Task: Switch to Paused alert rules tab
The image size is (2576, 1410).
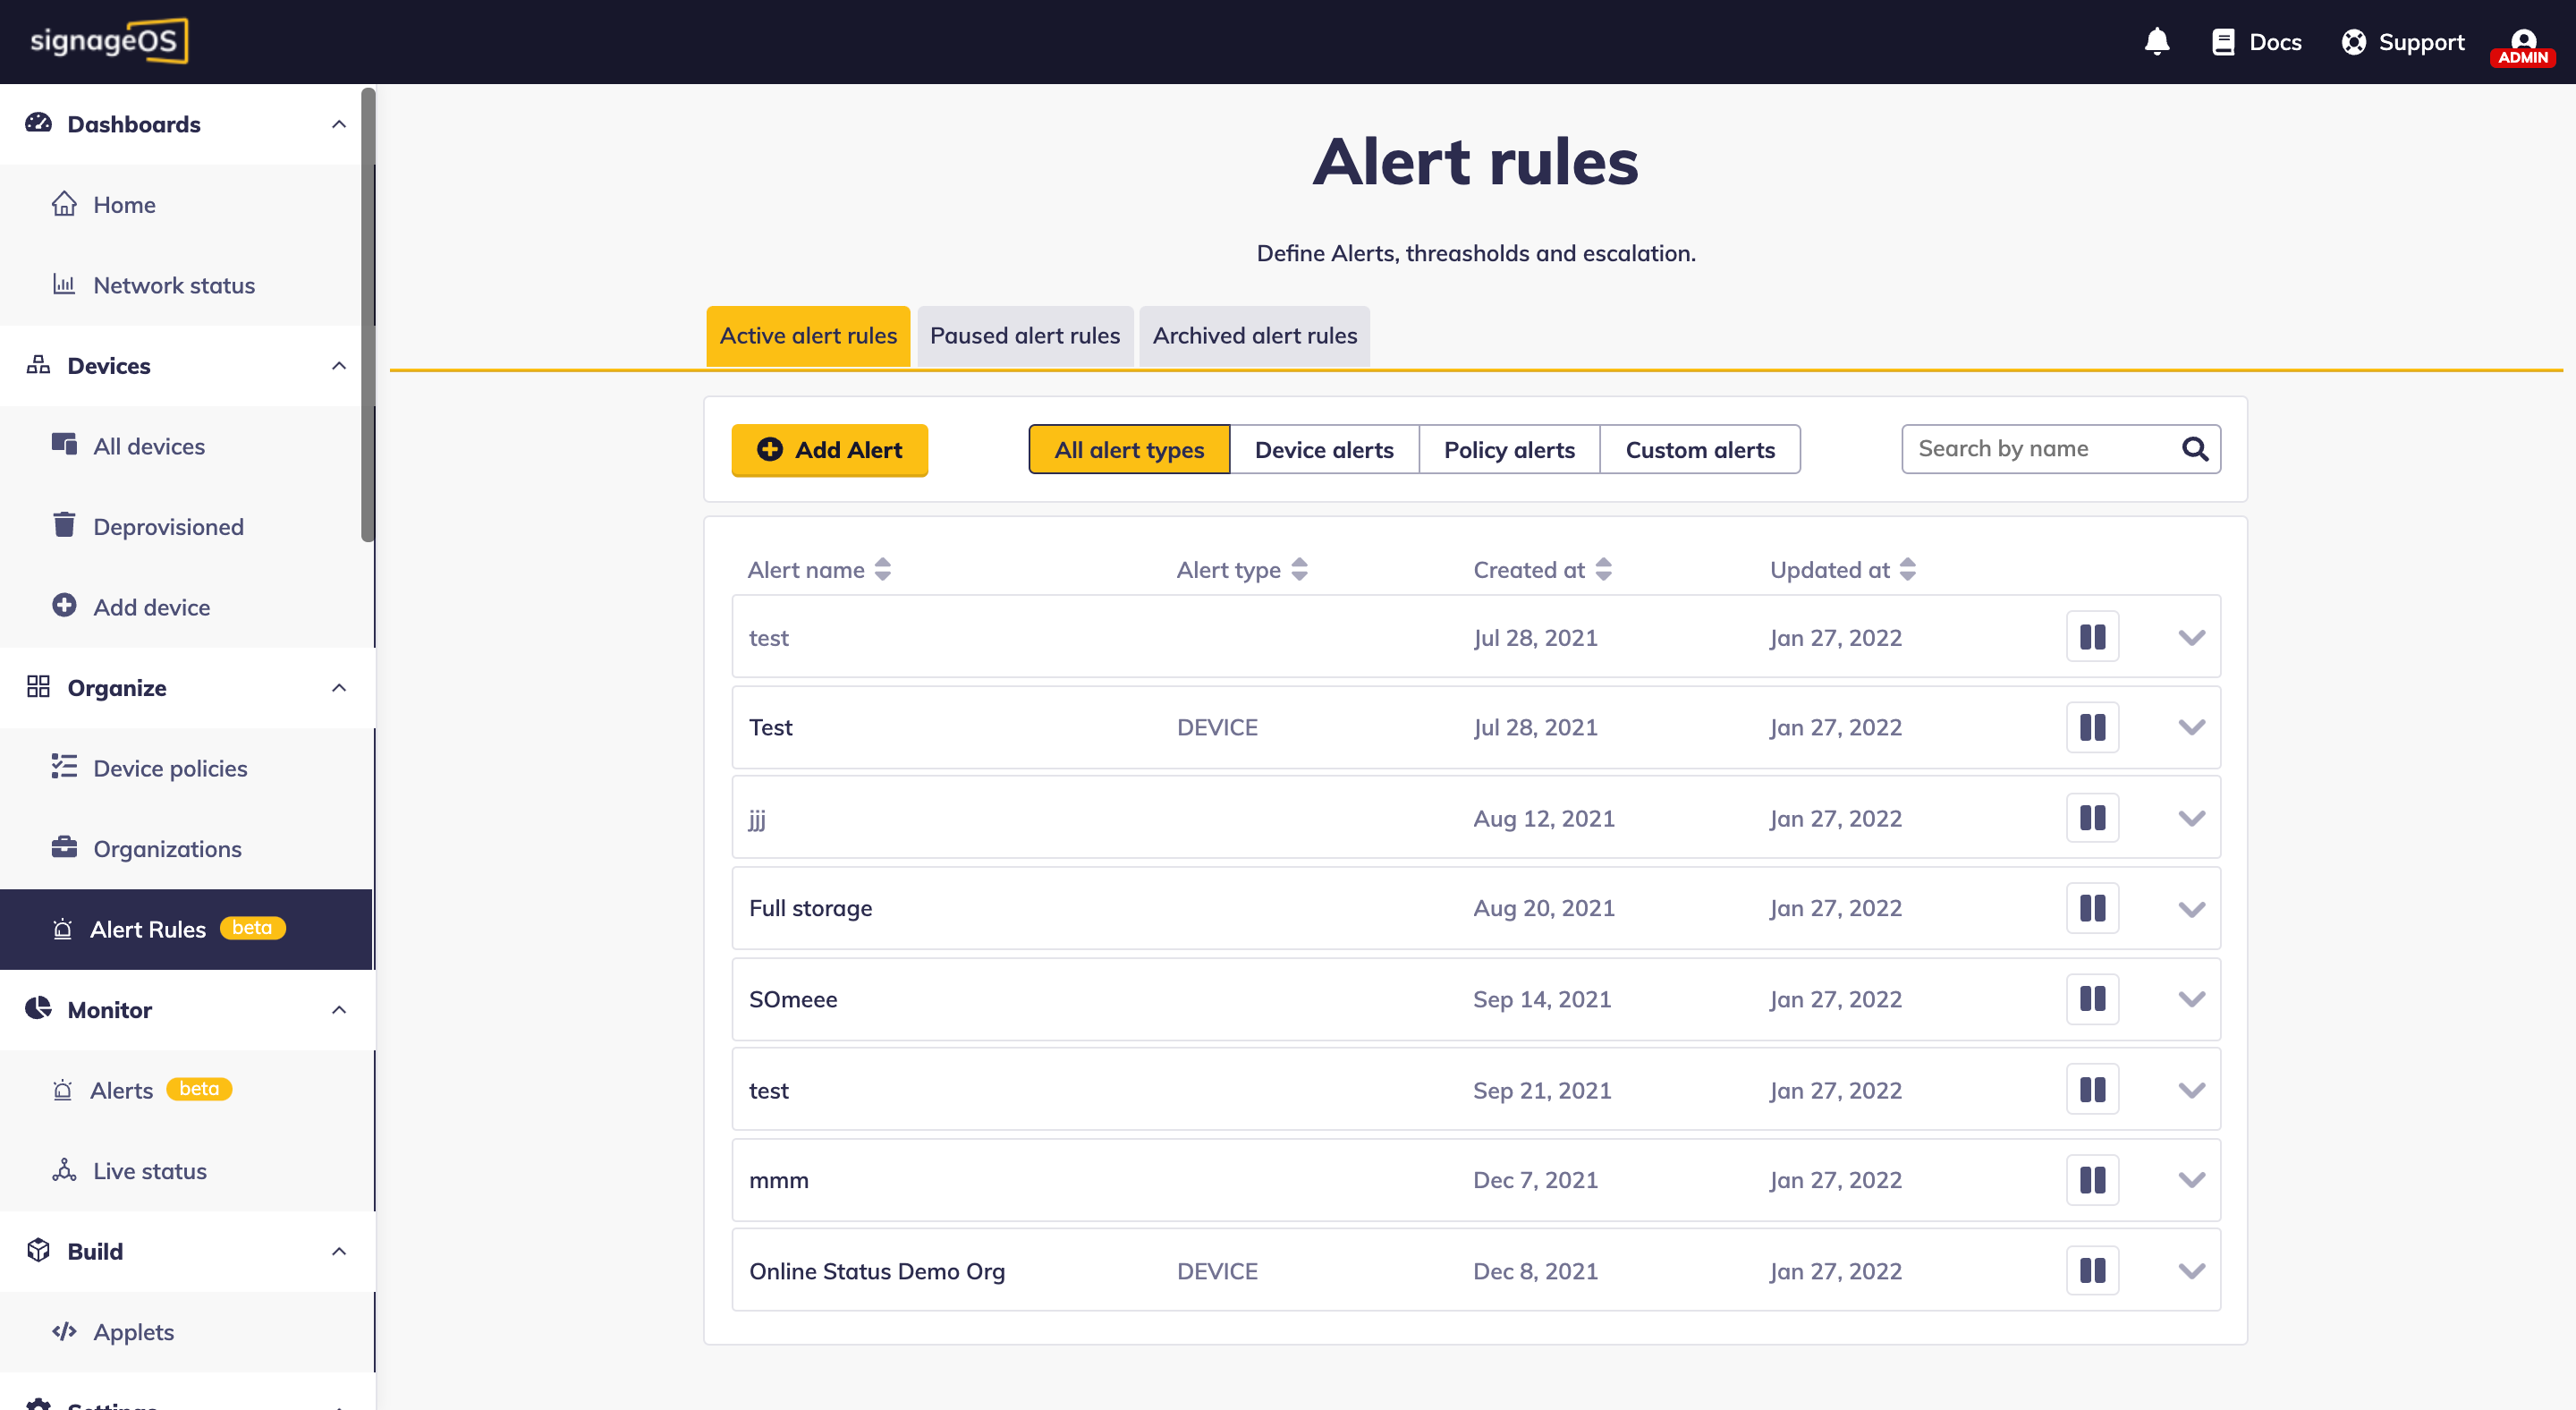Action: tap(1024, 336)
